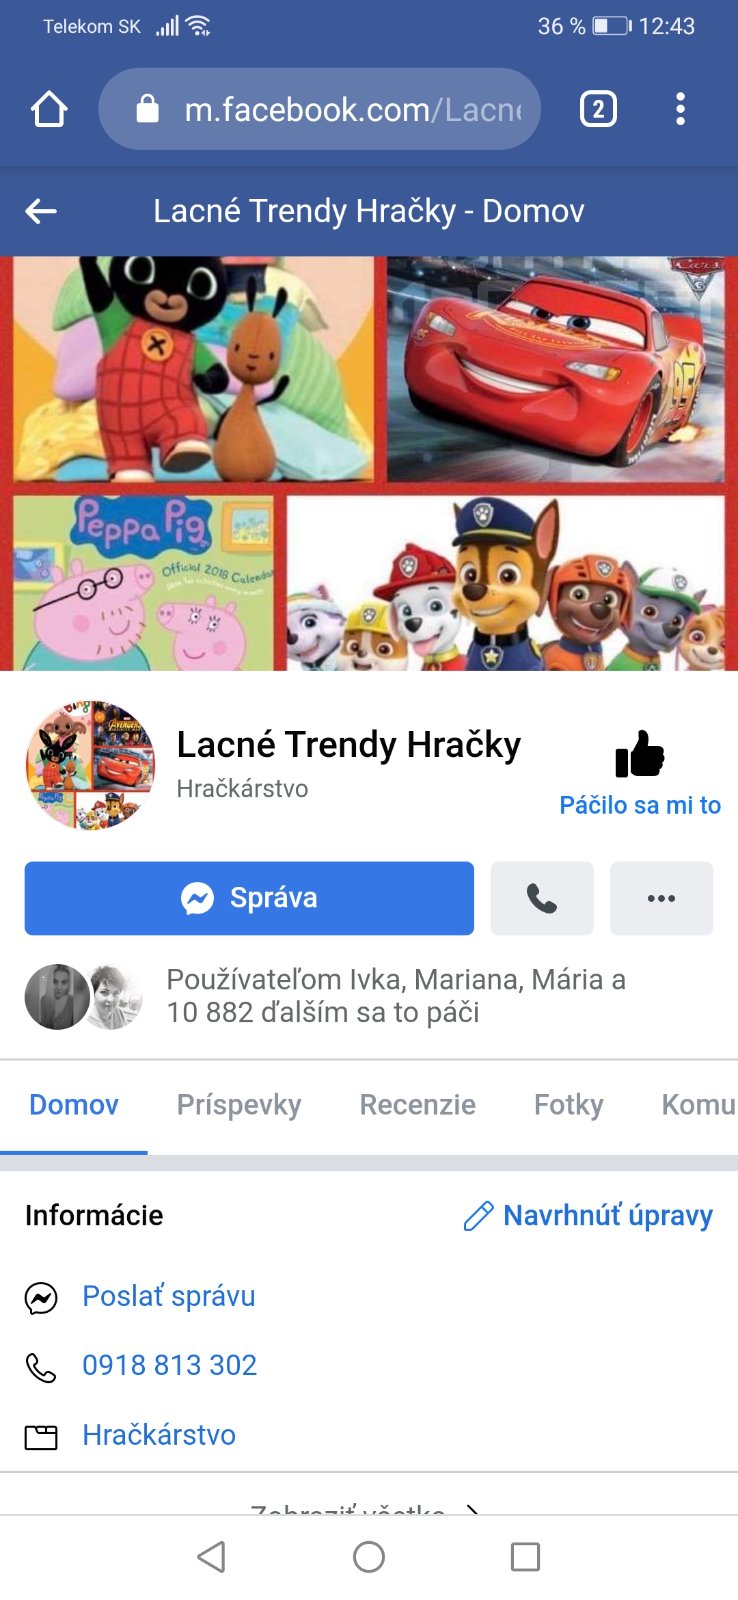Open the Recenzie tab
738x1600 pixels.
point(418,1105)
